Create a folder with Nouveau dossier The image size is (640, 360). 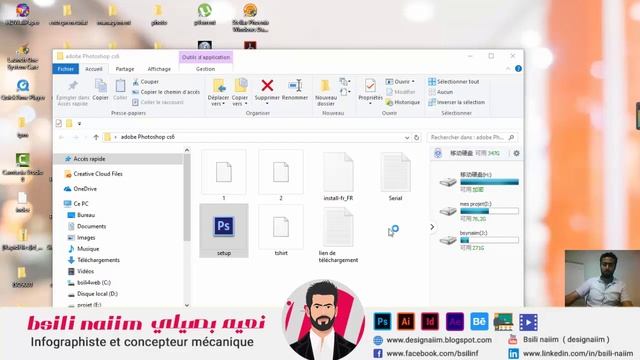click(326, 92)
